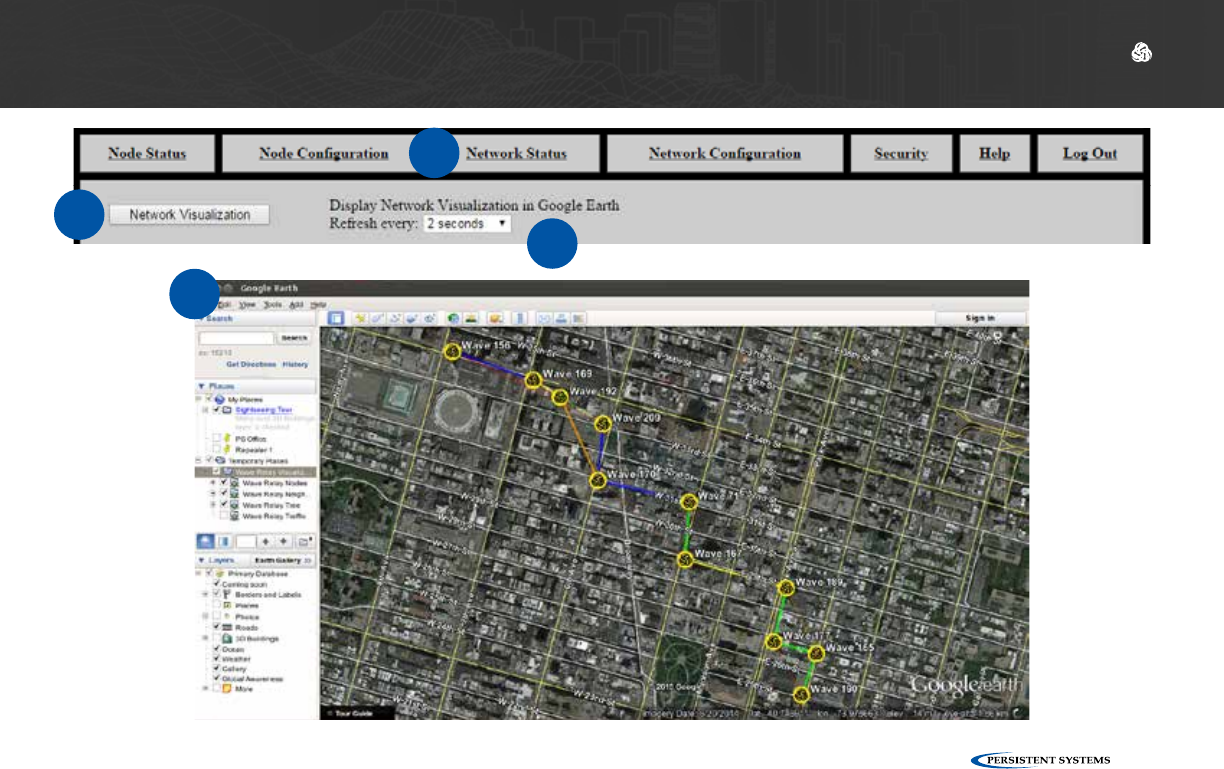Disable the Roads layer checkbox
Screen dimensions: 1224x769
[x=216, y=626]
